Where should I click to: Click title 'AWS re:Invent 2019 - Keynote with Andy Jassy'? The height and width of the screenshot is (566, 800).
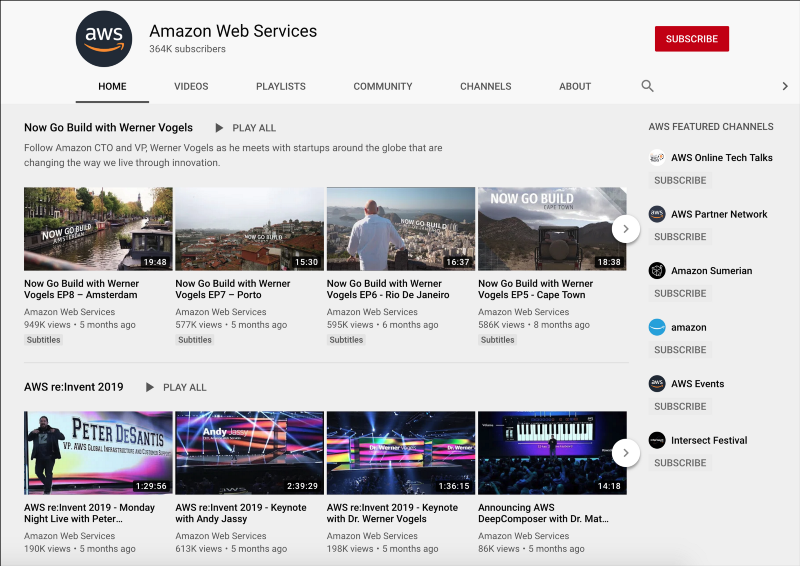click(x=241, y=513)
